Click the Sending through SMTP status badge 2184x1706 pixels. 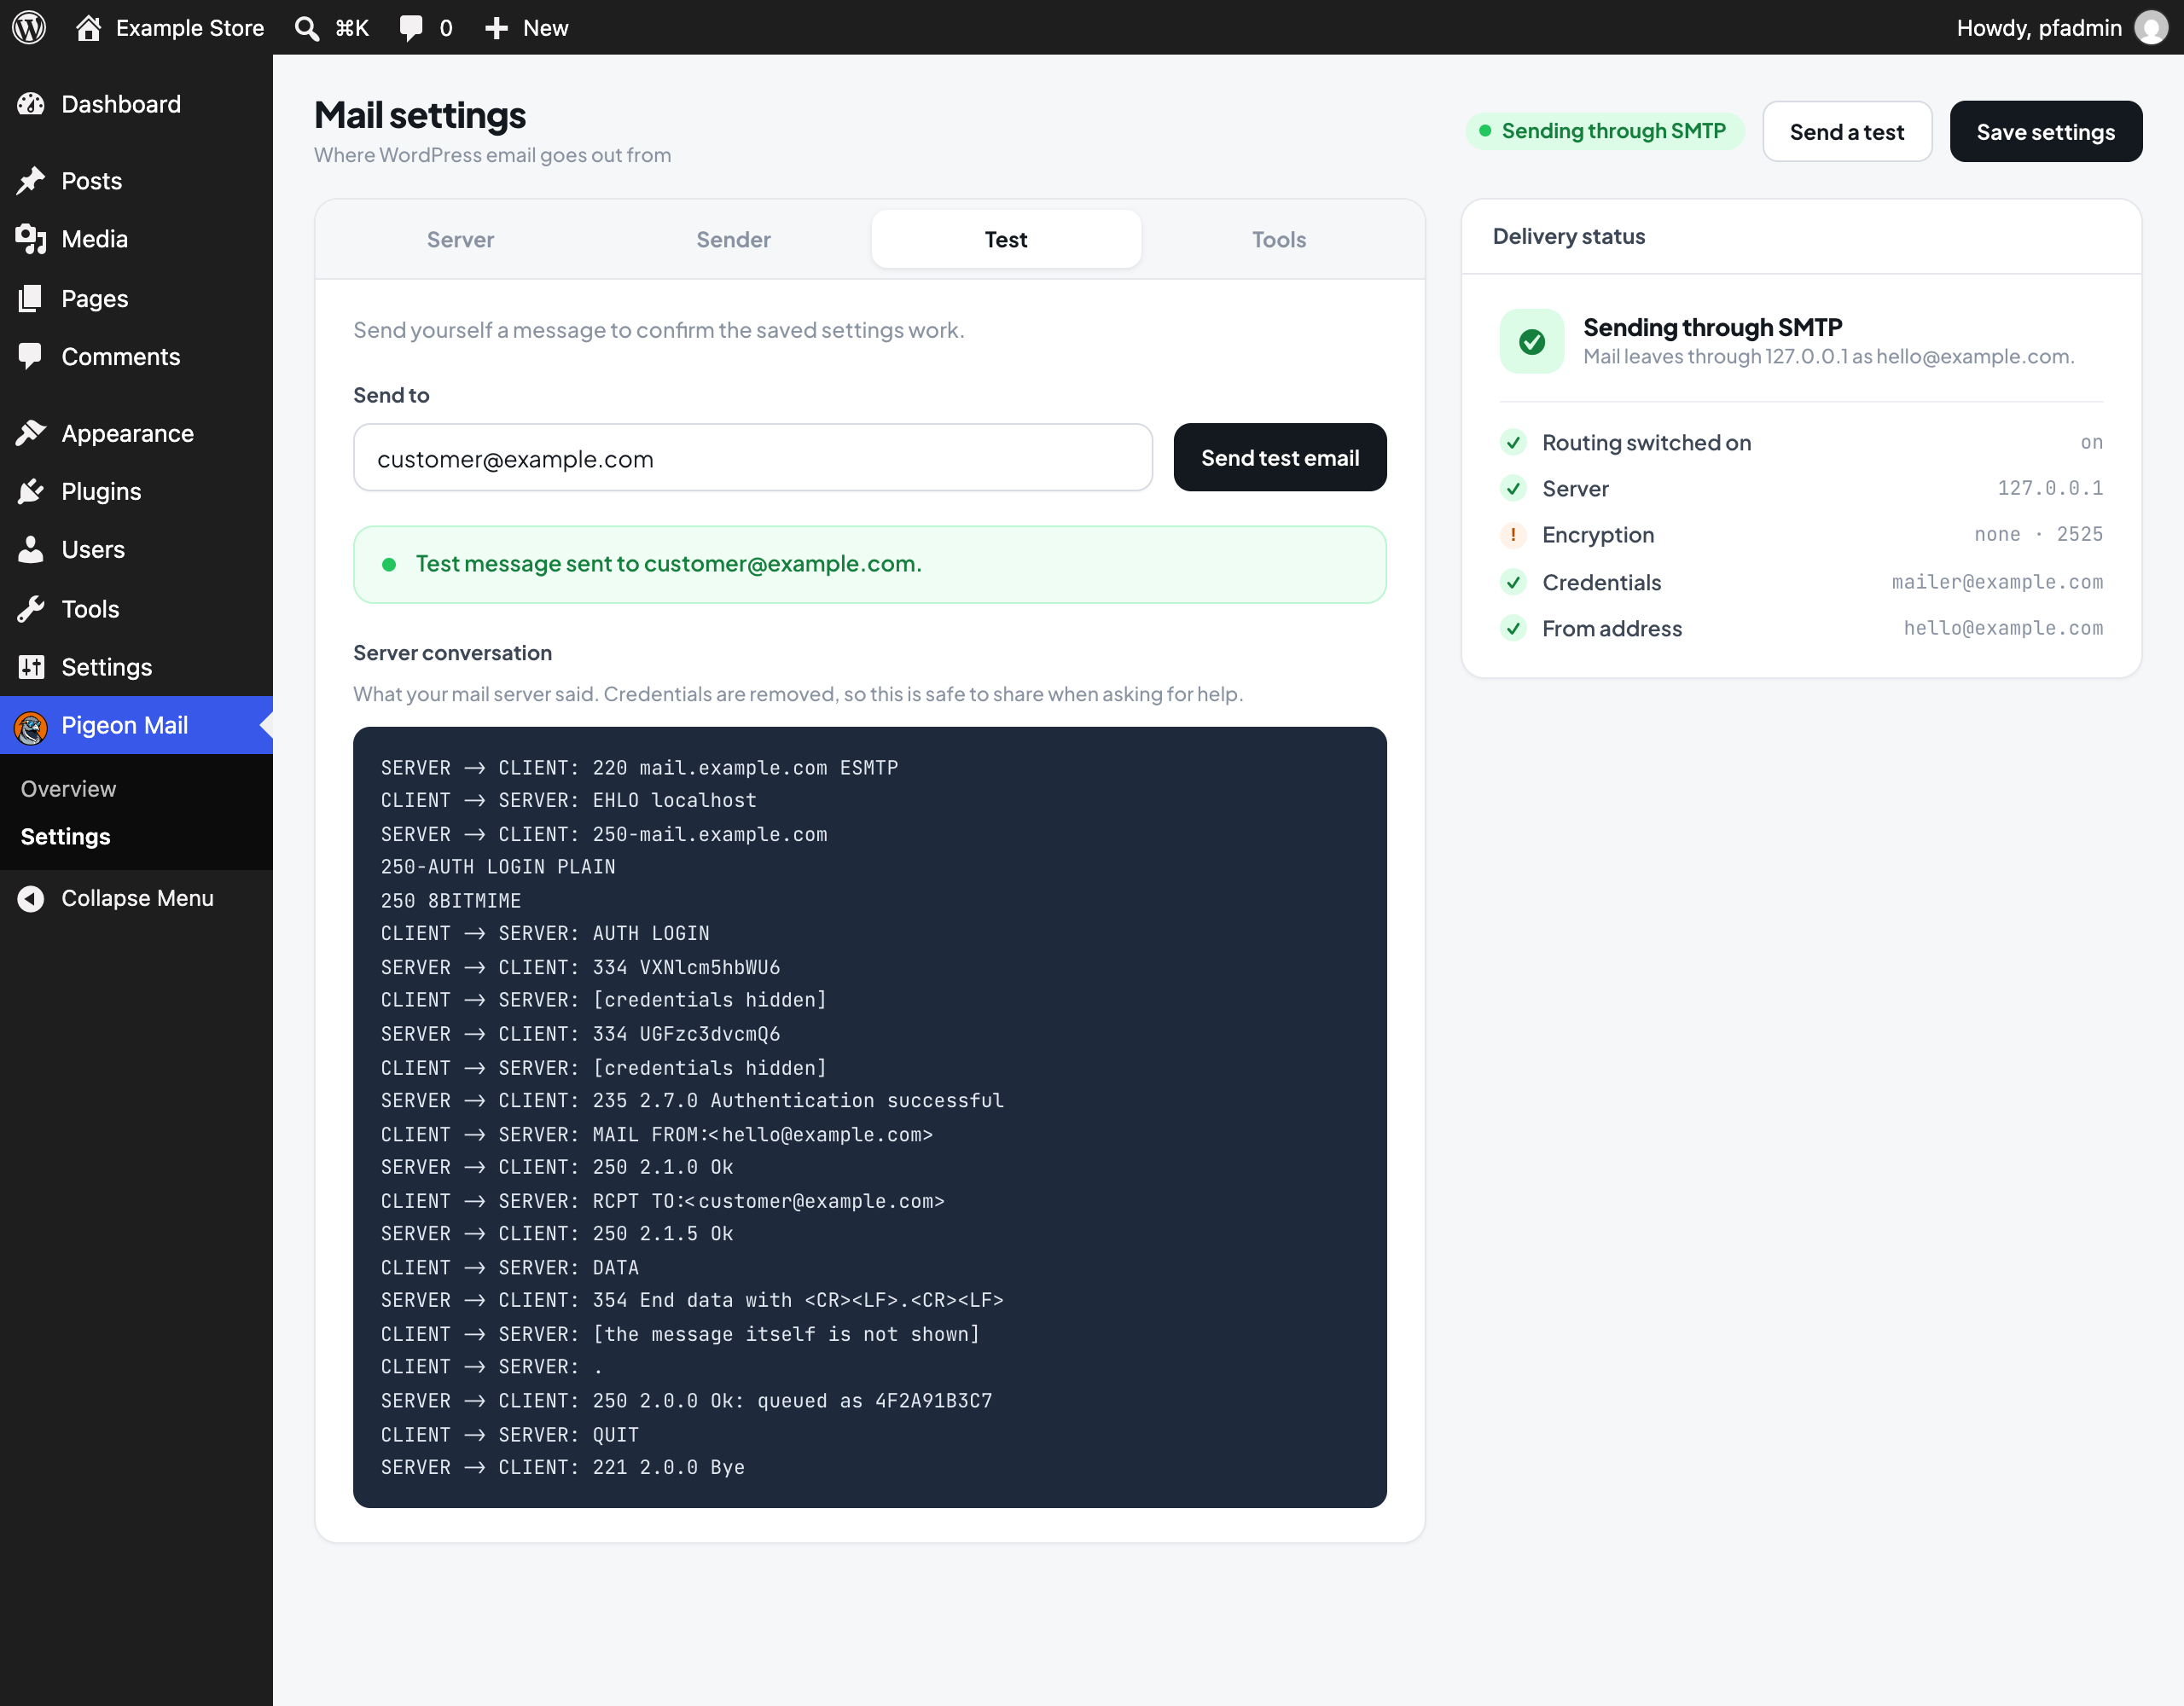1604,131
